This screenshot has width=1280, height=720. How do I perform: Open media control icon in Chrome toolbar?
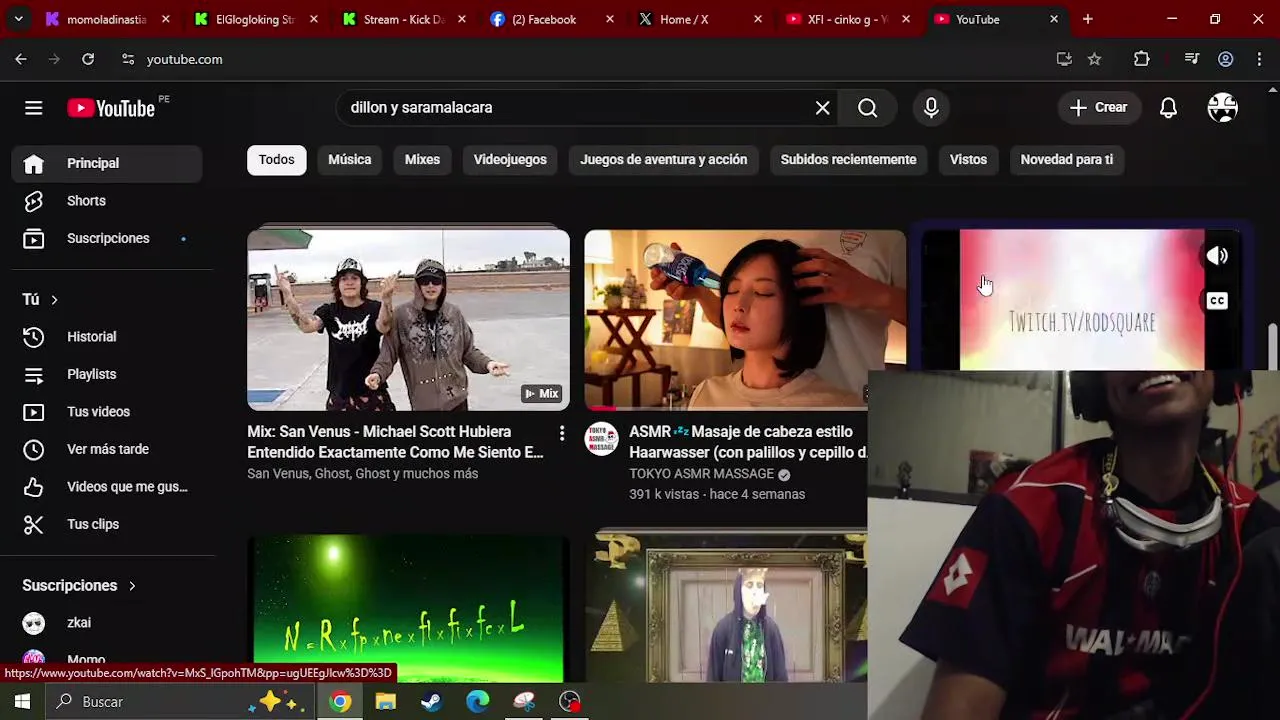1191,59
